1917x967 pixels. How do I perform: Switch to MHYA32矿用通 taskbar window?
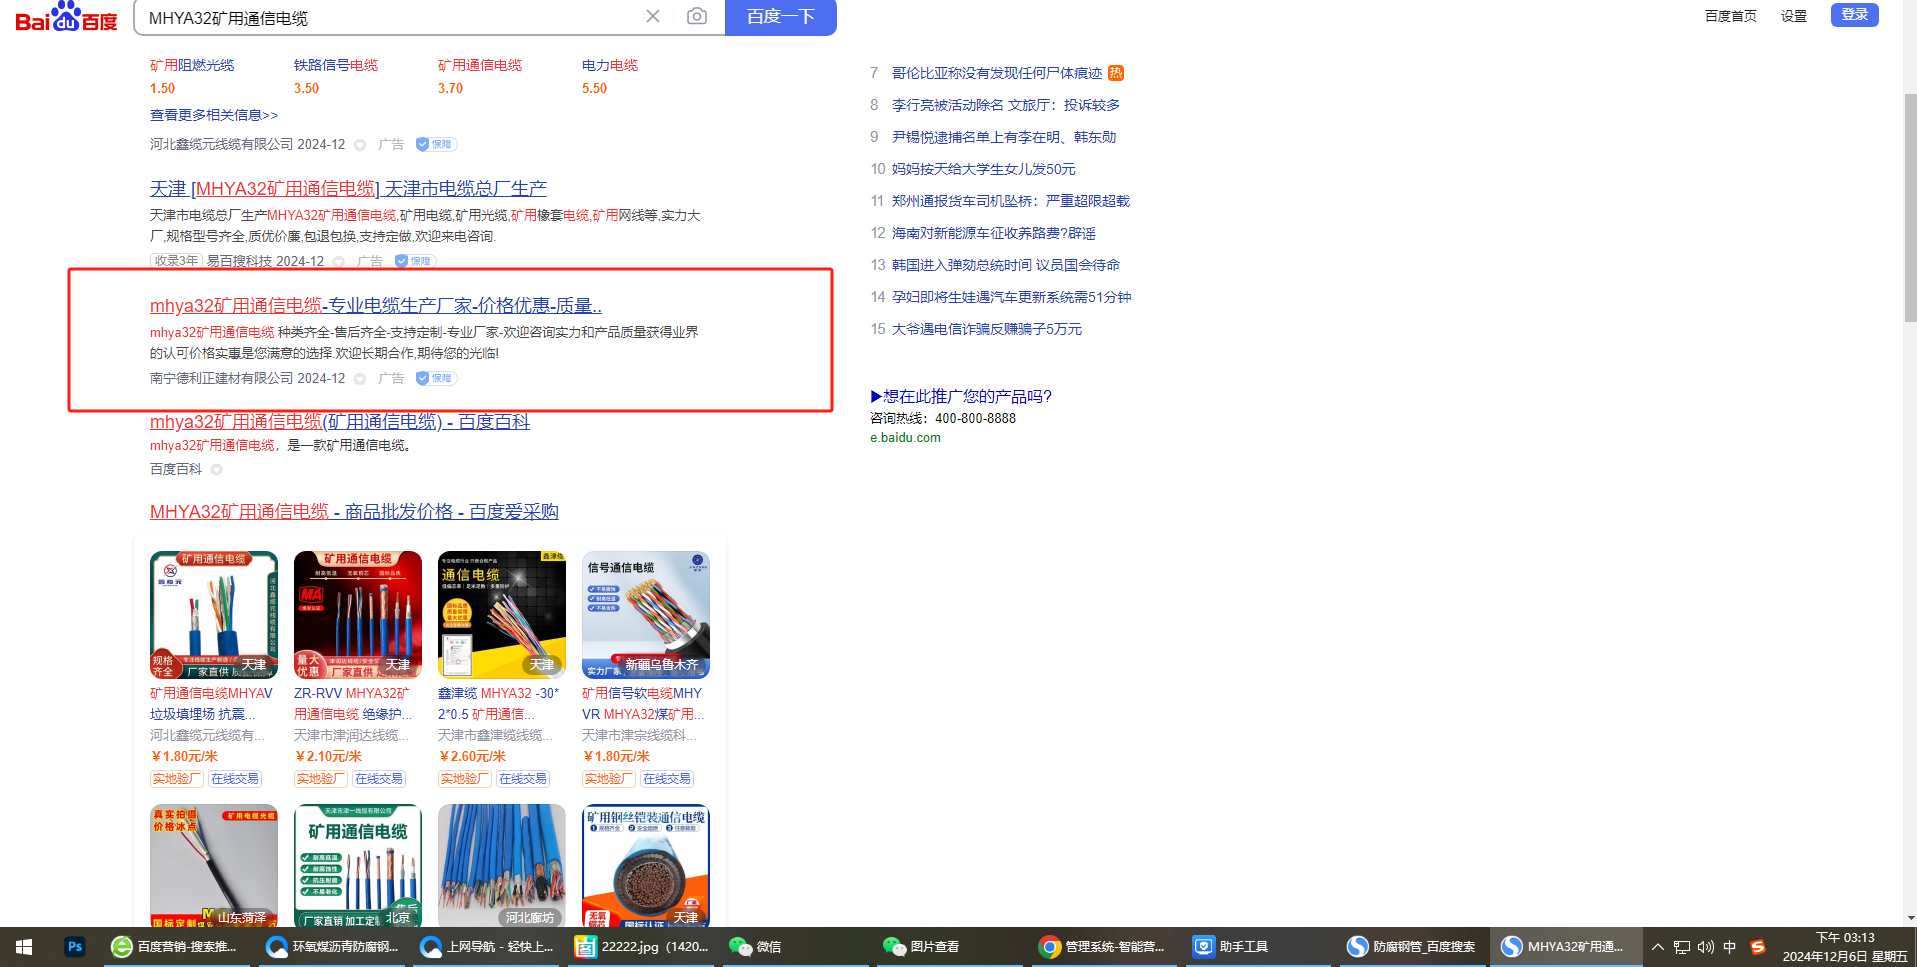click(1565, 947)
